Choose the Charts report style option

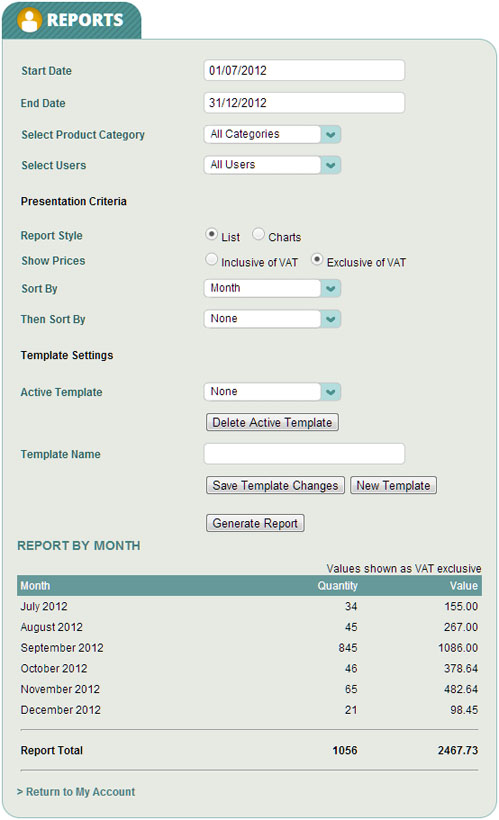click(258, 234)
